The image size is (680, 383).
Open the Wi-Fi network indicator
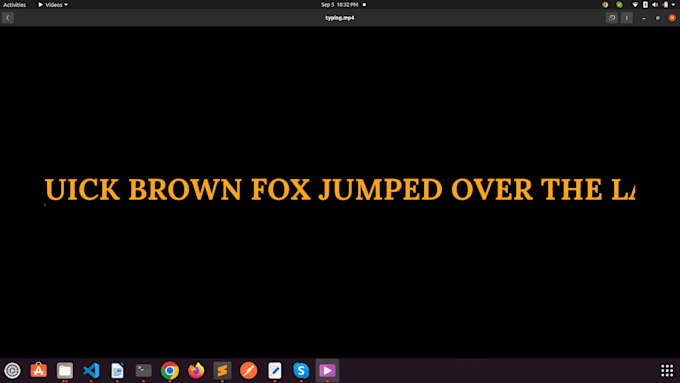pyautogui.click(x=635, y=5)
